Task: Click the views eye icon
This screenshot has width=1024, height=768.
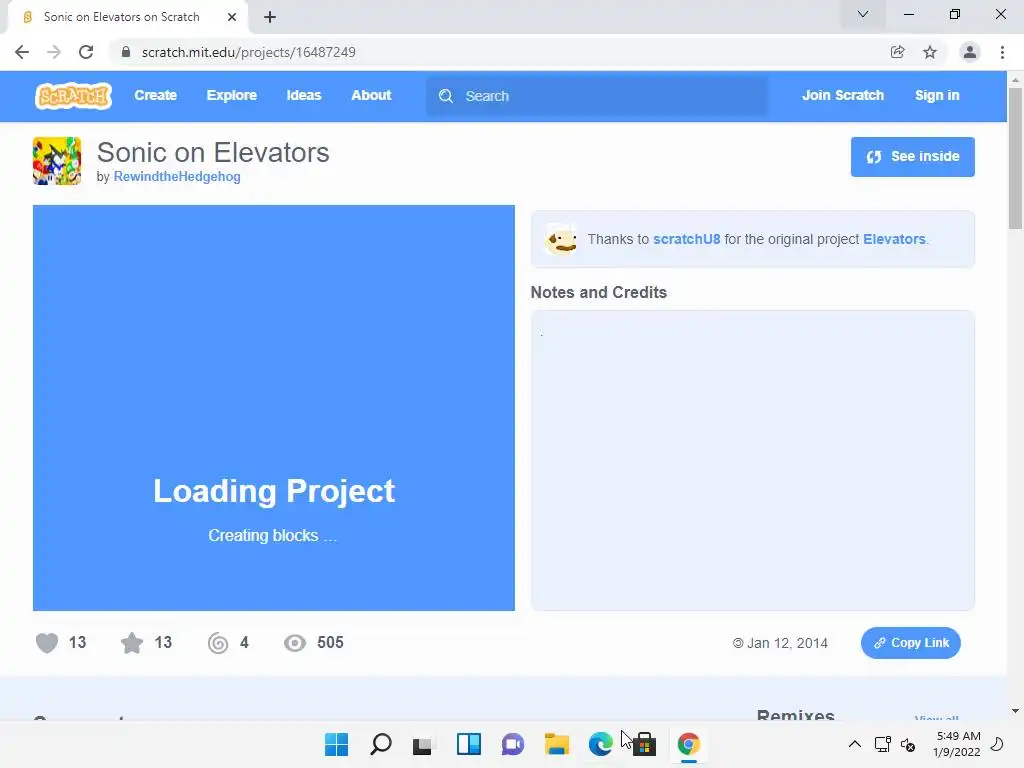Action: (295, 643)
